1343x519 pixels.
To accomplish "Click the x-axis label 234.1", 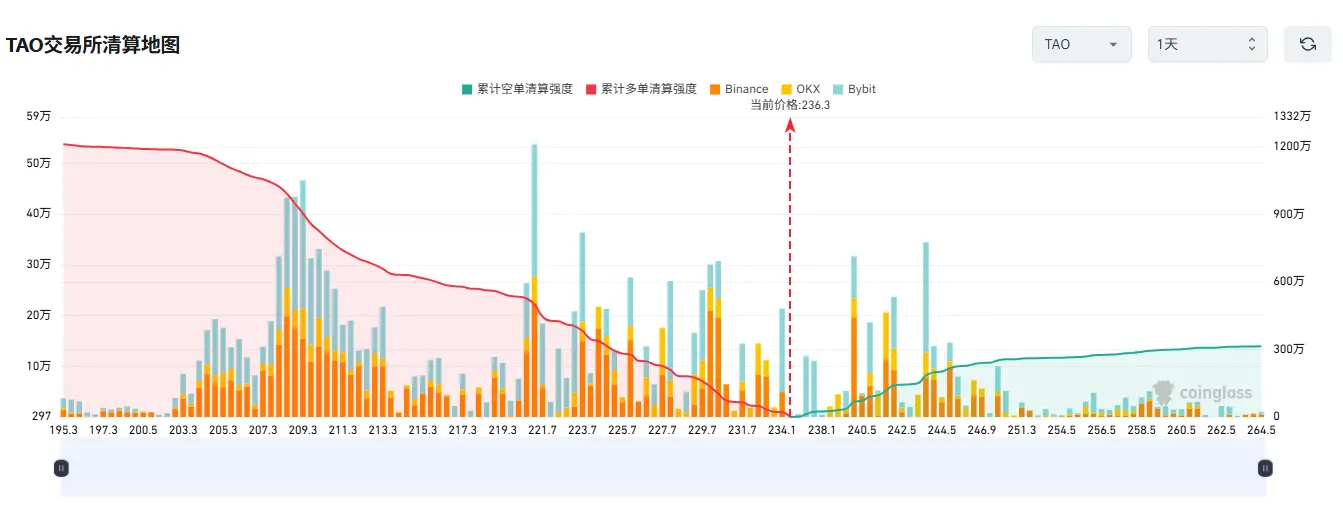I will tap(782, 429).
